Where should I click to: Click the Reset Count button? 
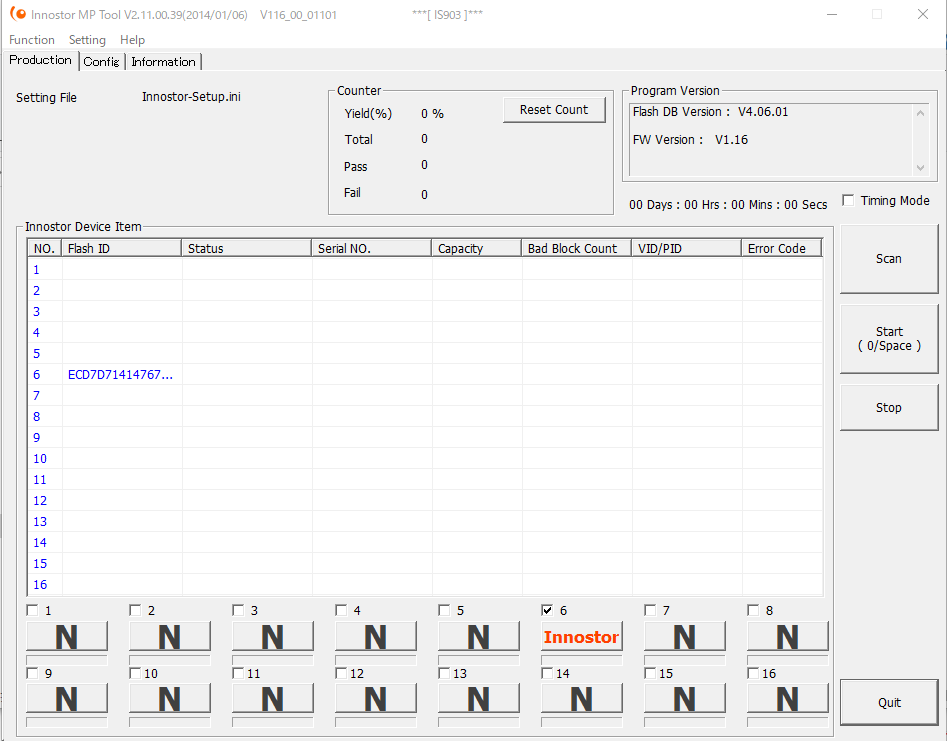(x=554, y=110)
